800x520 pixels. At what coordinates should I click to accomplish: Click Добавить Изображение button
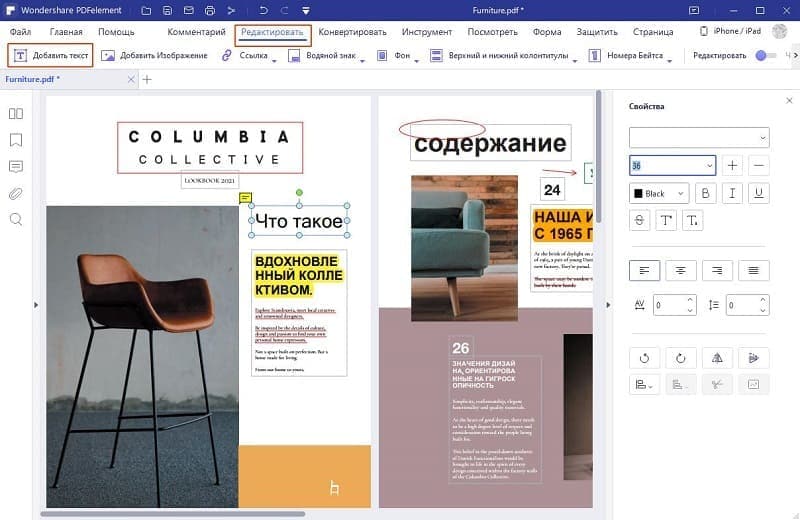[x=154, y=55]
